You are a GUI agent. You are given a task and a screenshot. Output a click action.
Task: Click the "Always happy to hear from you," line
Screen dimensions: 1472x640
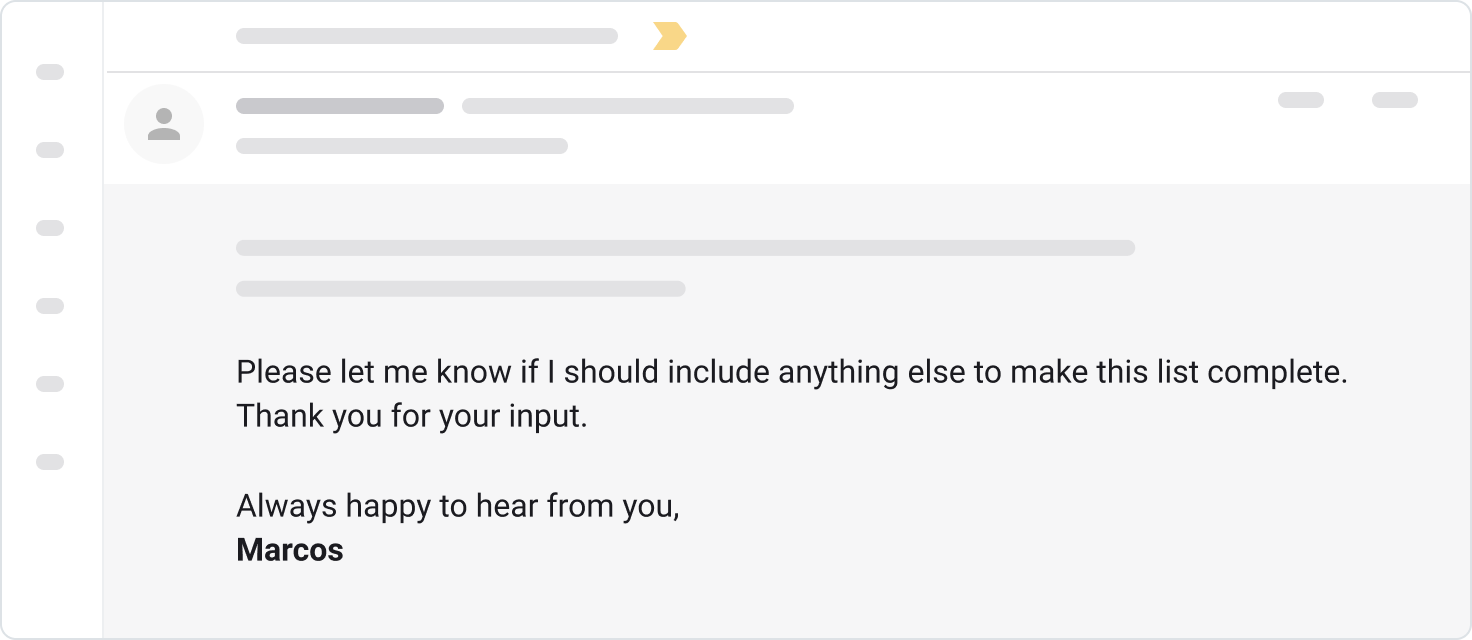pyautogui.click(x=458, y=507)
